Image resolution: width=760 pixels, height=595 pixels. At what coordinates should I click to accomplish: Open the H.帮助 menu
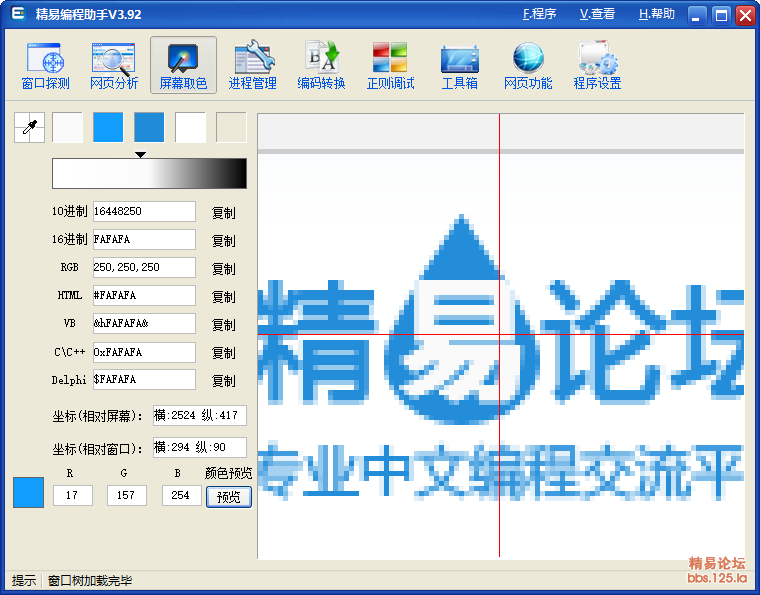(x=657, y=14)
